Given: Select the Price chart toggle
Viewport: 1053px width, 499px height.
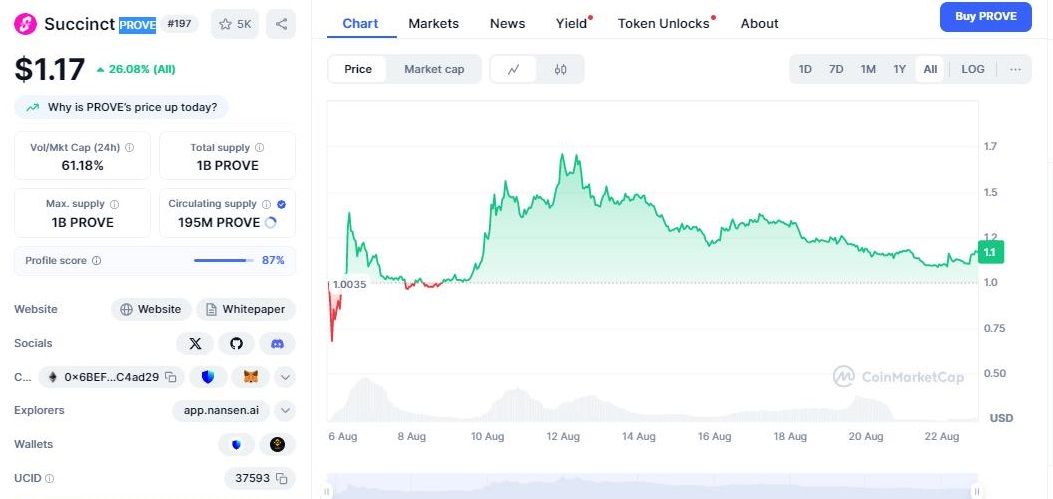Looking at the screenshot, I should pos(358,69).
